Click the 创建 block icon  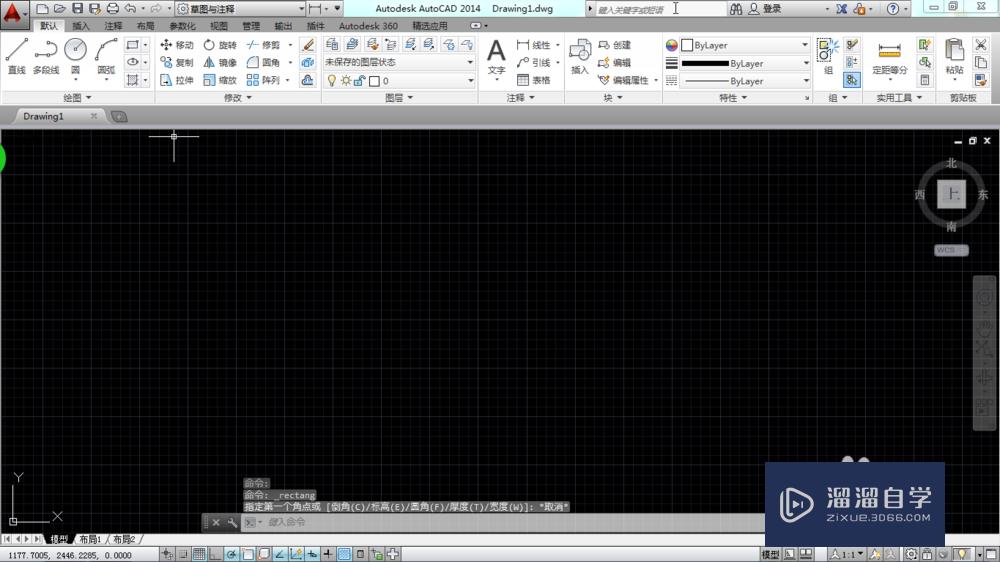[615, 45]
